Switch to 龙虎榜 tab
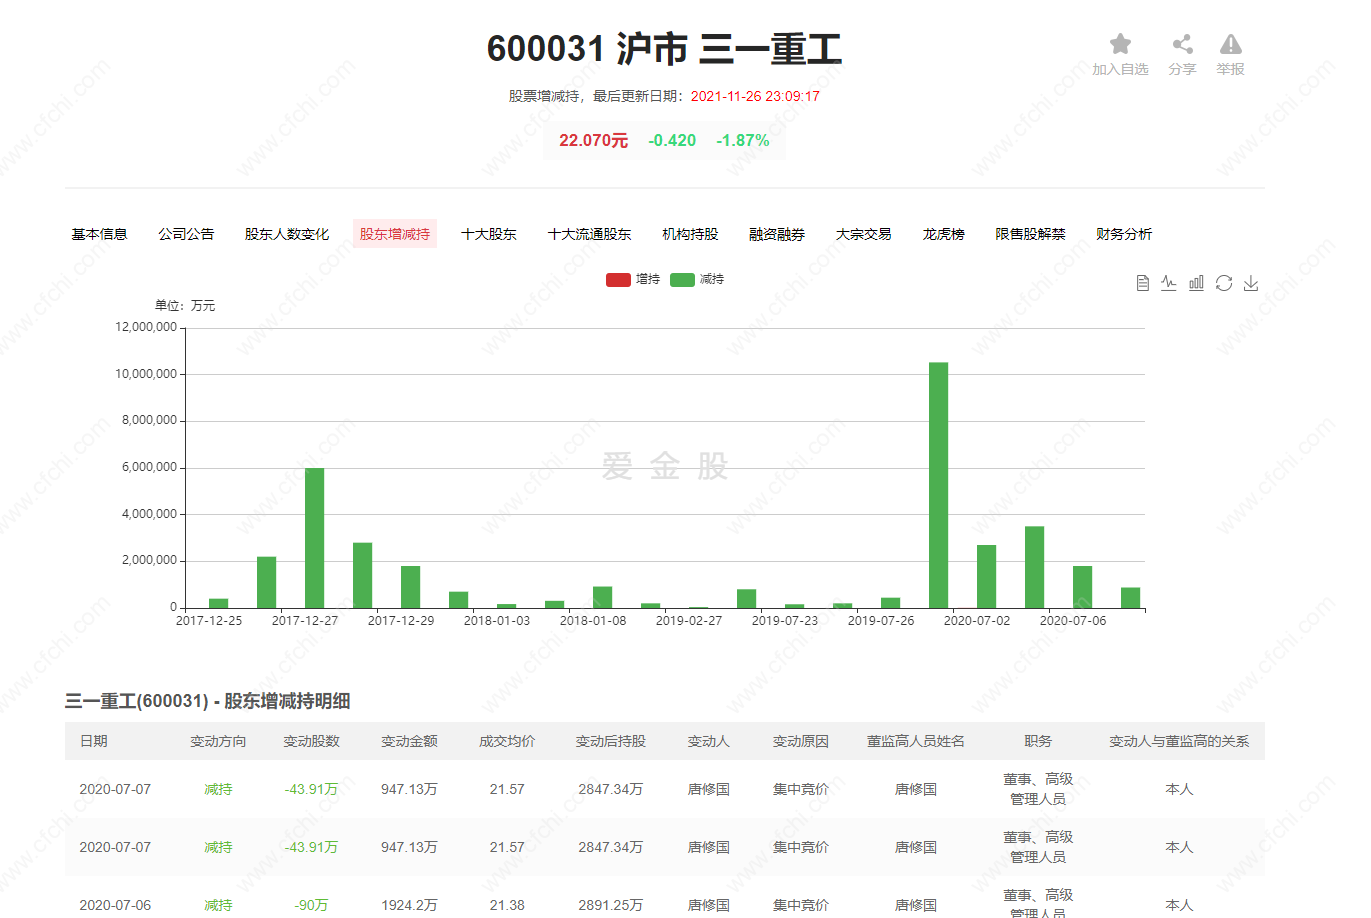The height and width of the screenshot is (918, 1371). pos(944,234)
